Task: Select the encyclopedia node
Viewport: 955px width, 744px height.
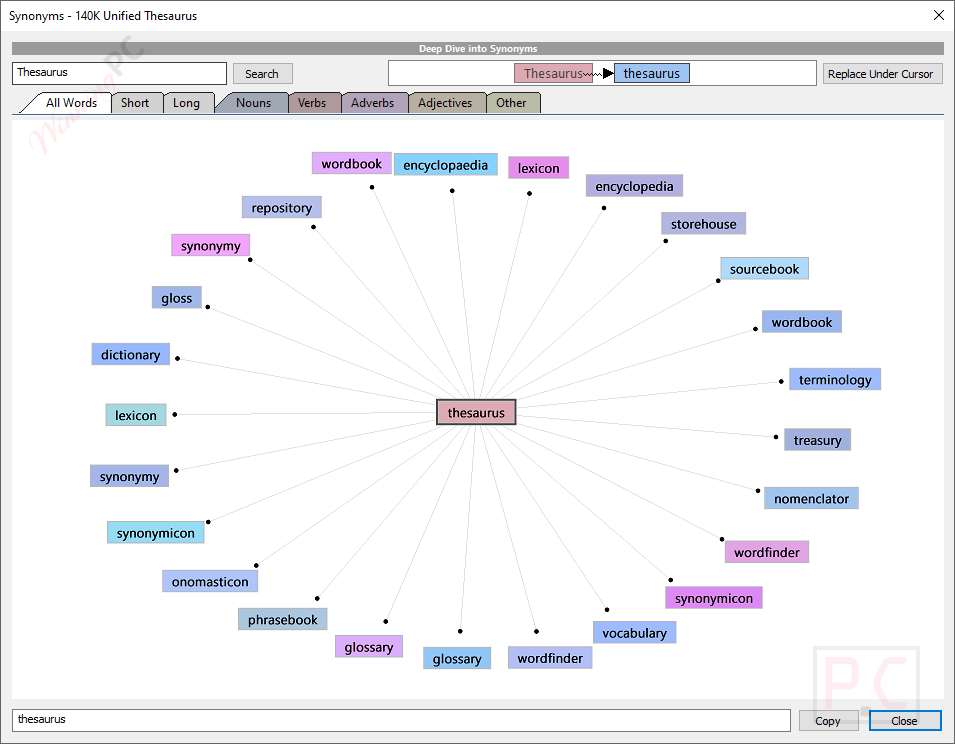Action: coord(635,186)
